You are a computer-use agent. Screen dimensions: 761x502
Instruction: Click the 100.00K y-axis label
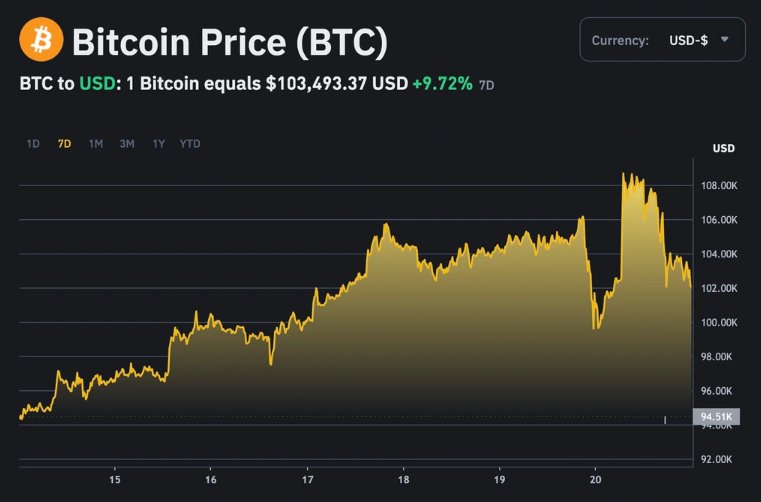(x=719, y=323)
